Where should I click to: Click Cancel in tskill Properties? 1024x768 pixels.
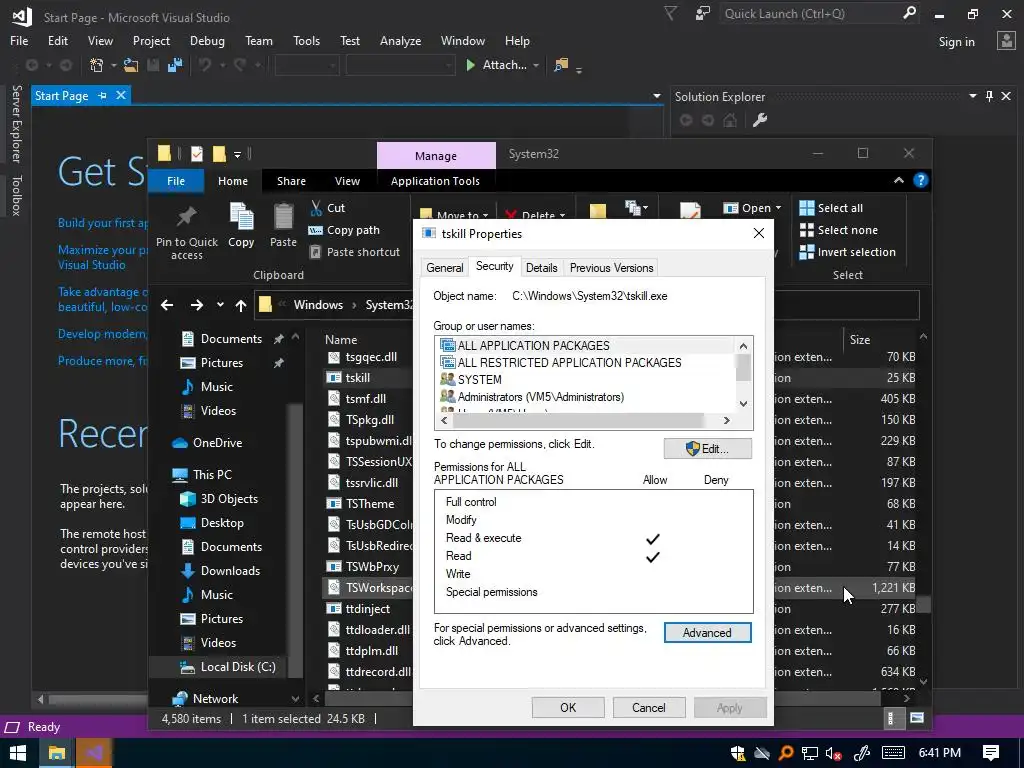[648, 708]
